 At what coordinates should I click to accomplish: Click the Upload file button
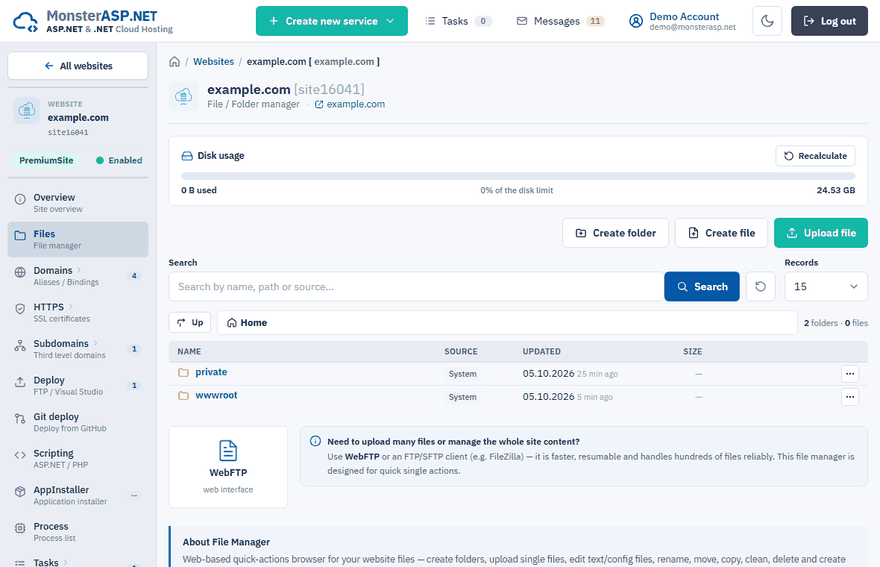[821, 233]
